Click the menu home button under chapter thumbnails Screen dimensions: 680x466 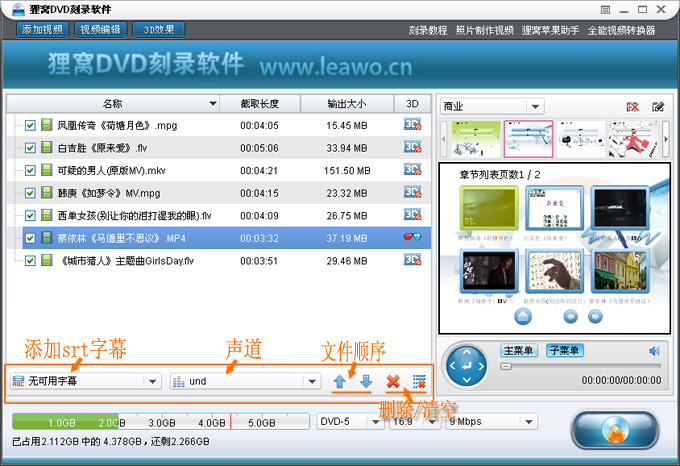(x=523, y=316)
